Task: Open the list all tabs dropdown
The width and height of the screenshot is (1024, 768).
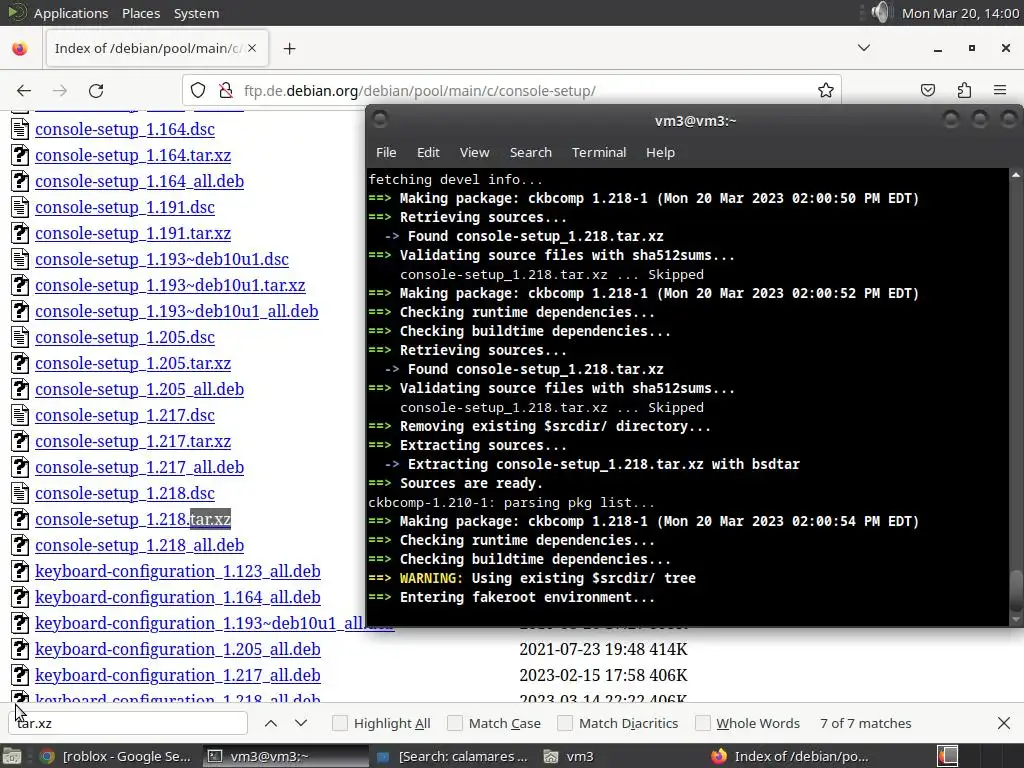Action: 863,48
